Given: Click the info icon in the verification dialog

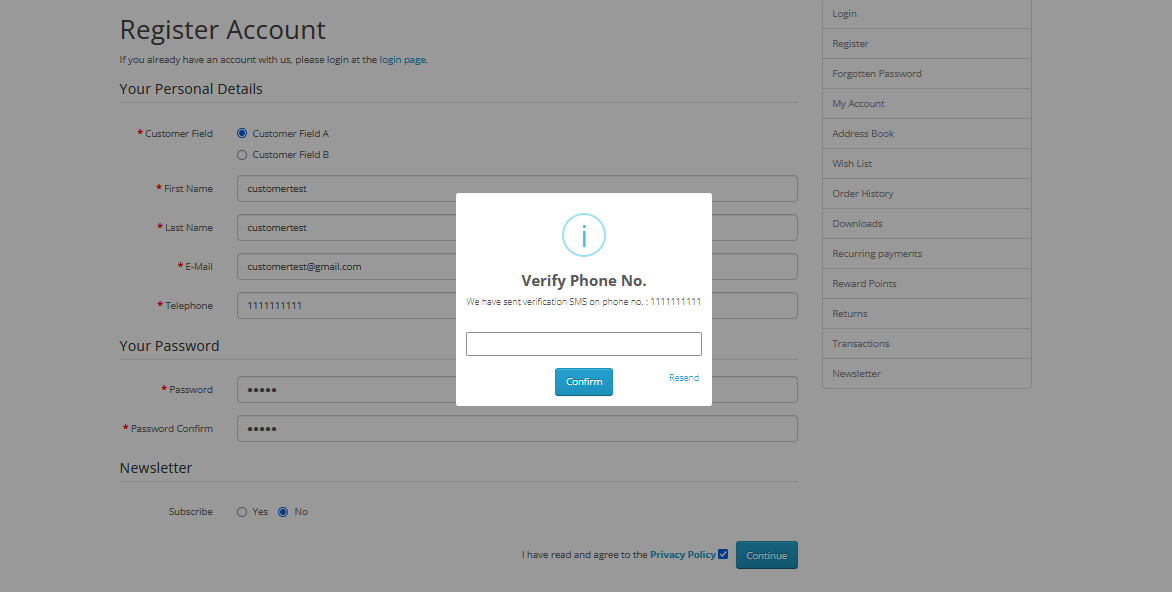Looking at the screenshot, I should [584, 235].
